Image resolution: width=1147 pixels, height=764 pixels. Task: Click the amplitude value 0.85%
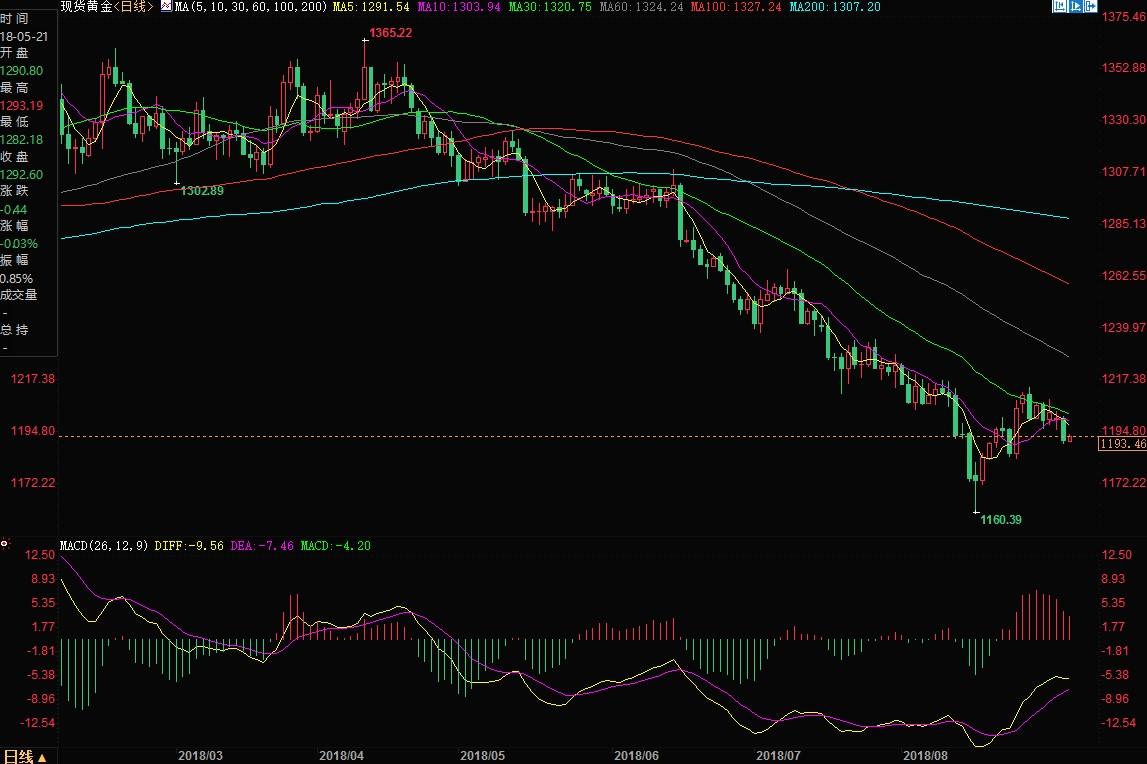17,279
